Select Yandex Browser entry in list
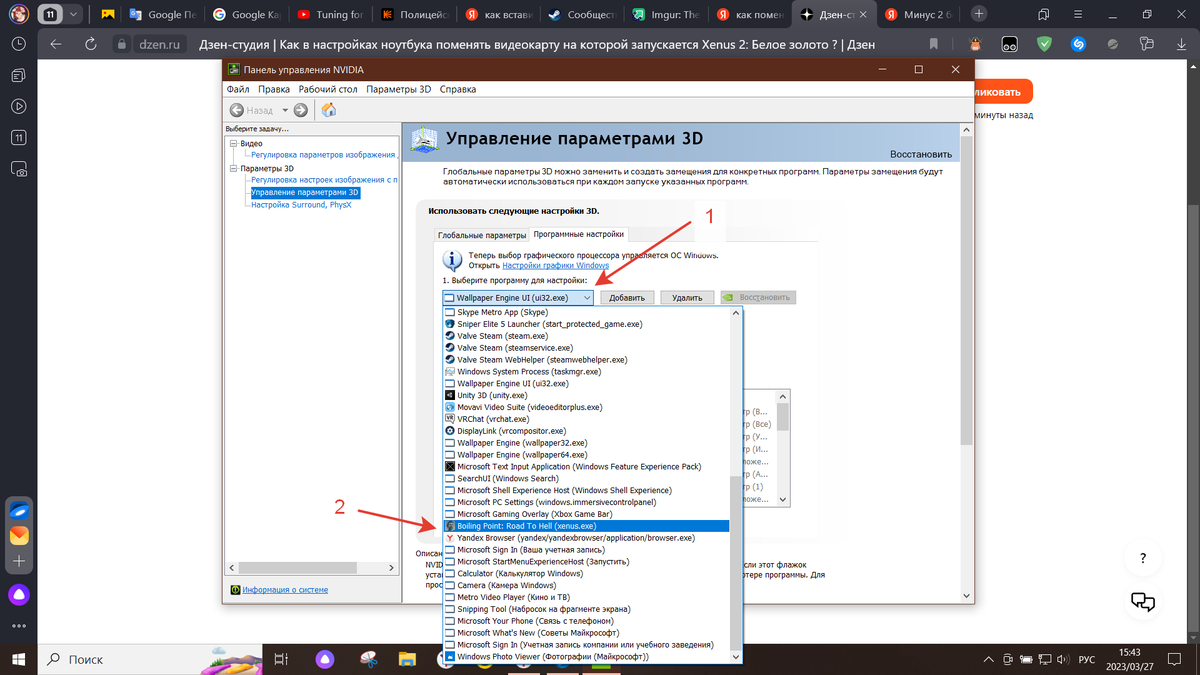Viewport: 1200px width, 675px height. click(586, 538)
